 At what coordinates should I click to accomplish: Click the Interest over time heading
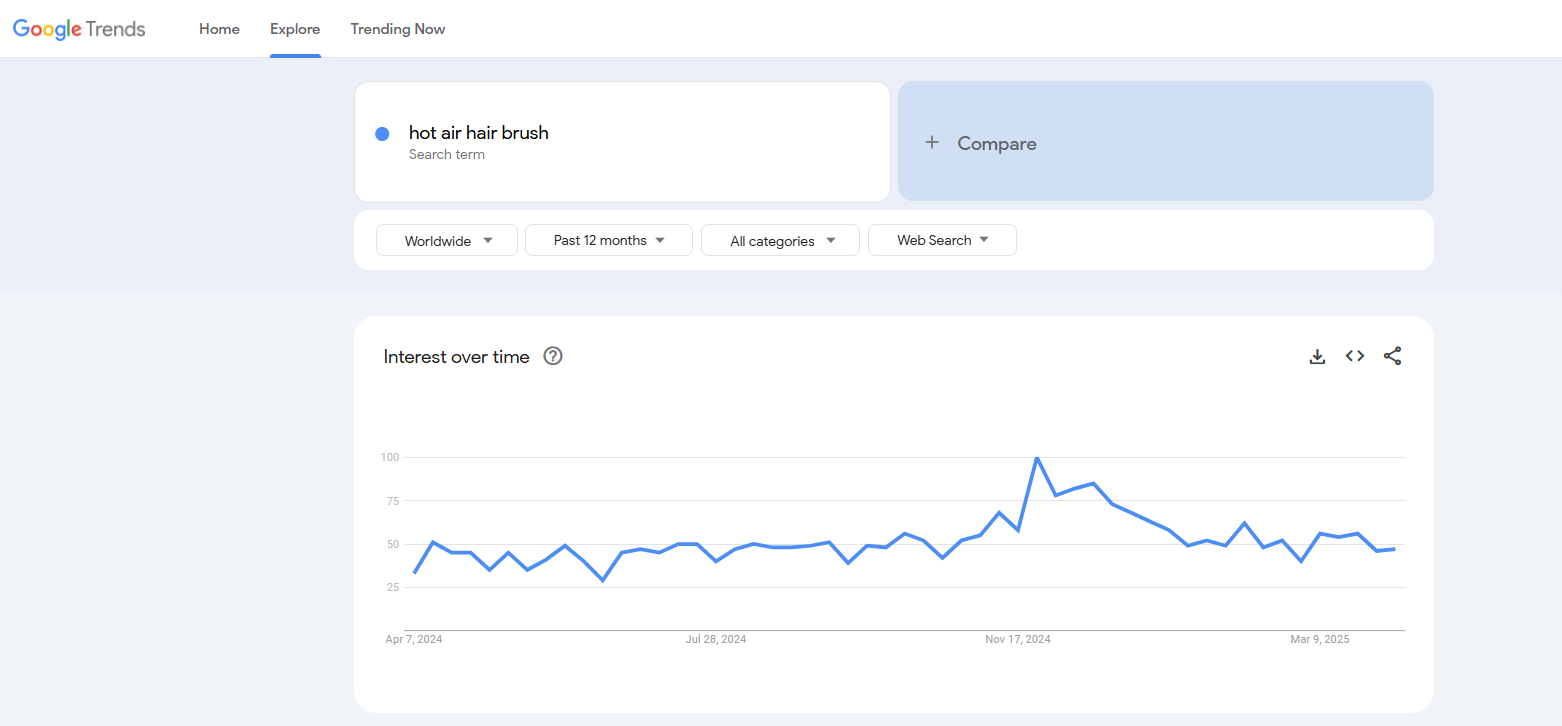point(456,357)
